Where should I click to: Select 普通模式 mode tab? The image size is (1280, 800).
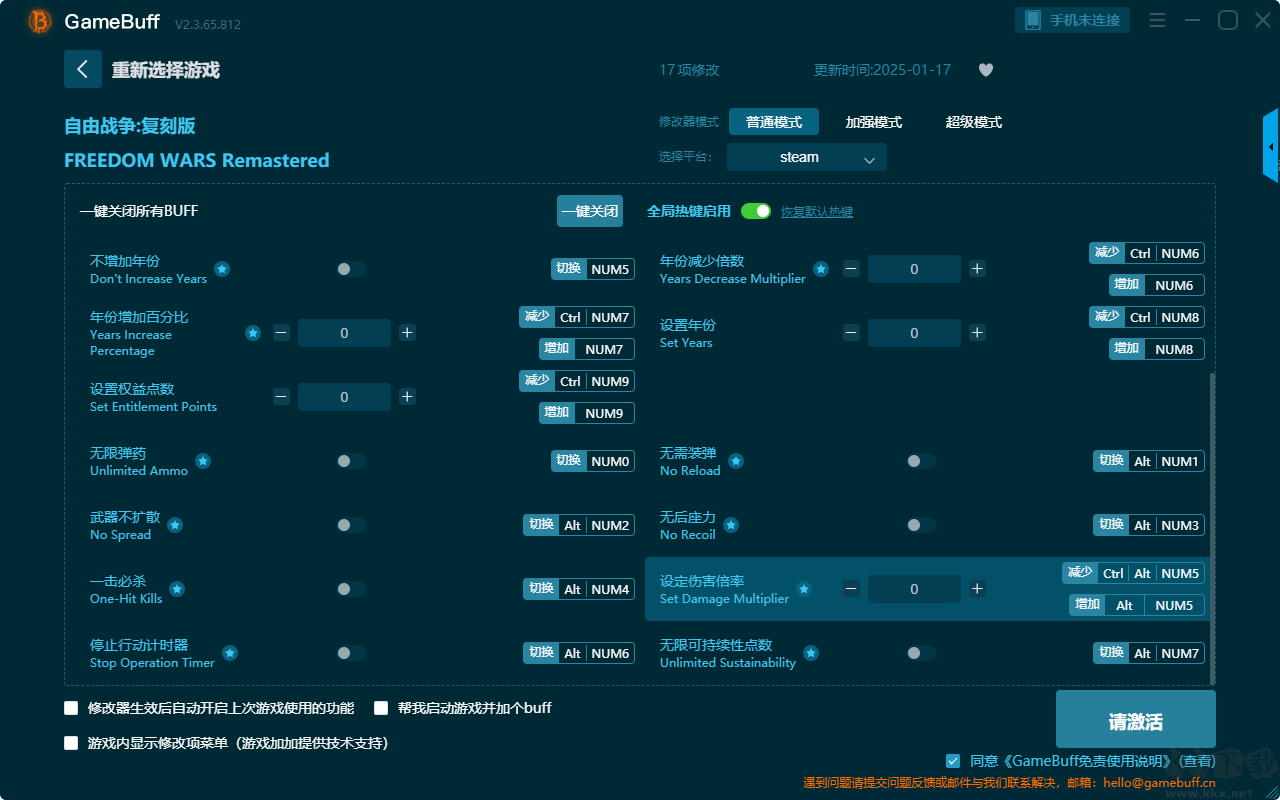click(774, 122)
